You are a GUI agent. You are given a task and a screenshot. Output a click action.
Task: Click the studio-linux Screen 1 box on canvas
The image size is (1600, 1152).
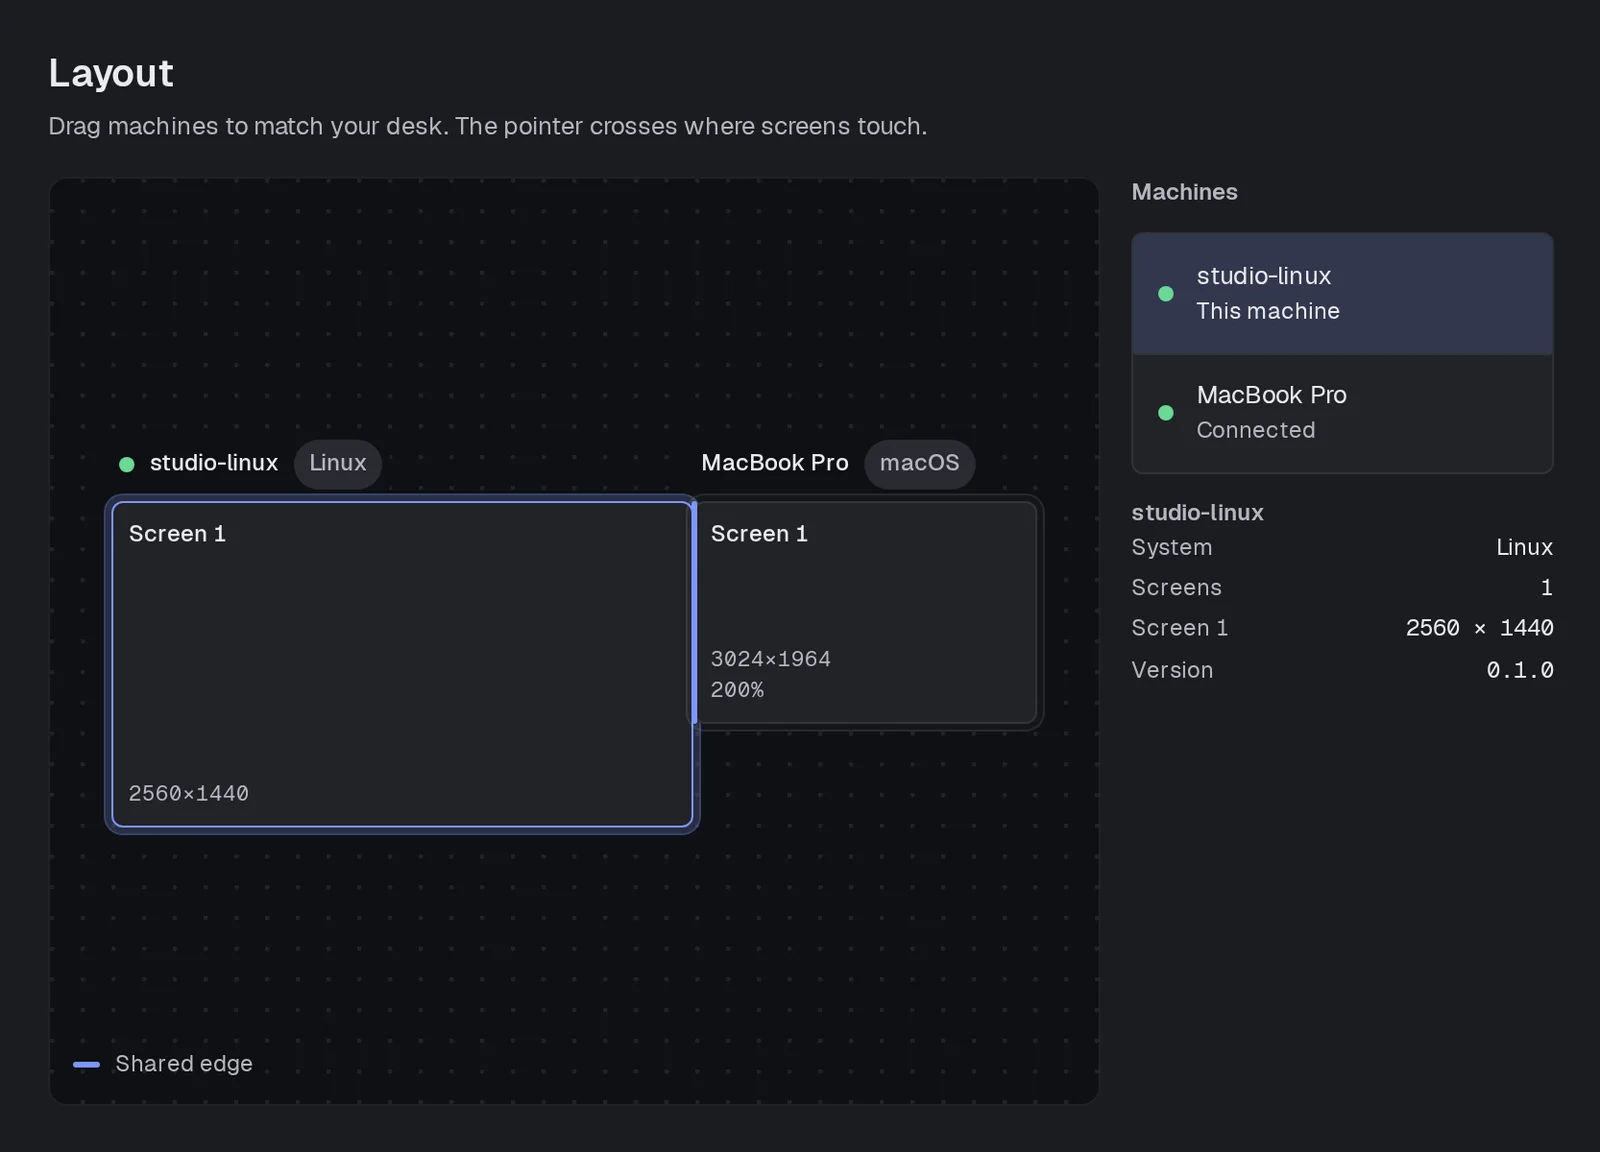(x=402, y=664)
